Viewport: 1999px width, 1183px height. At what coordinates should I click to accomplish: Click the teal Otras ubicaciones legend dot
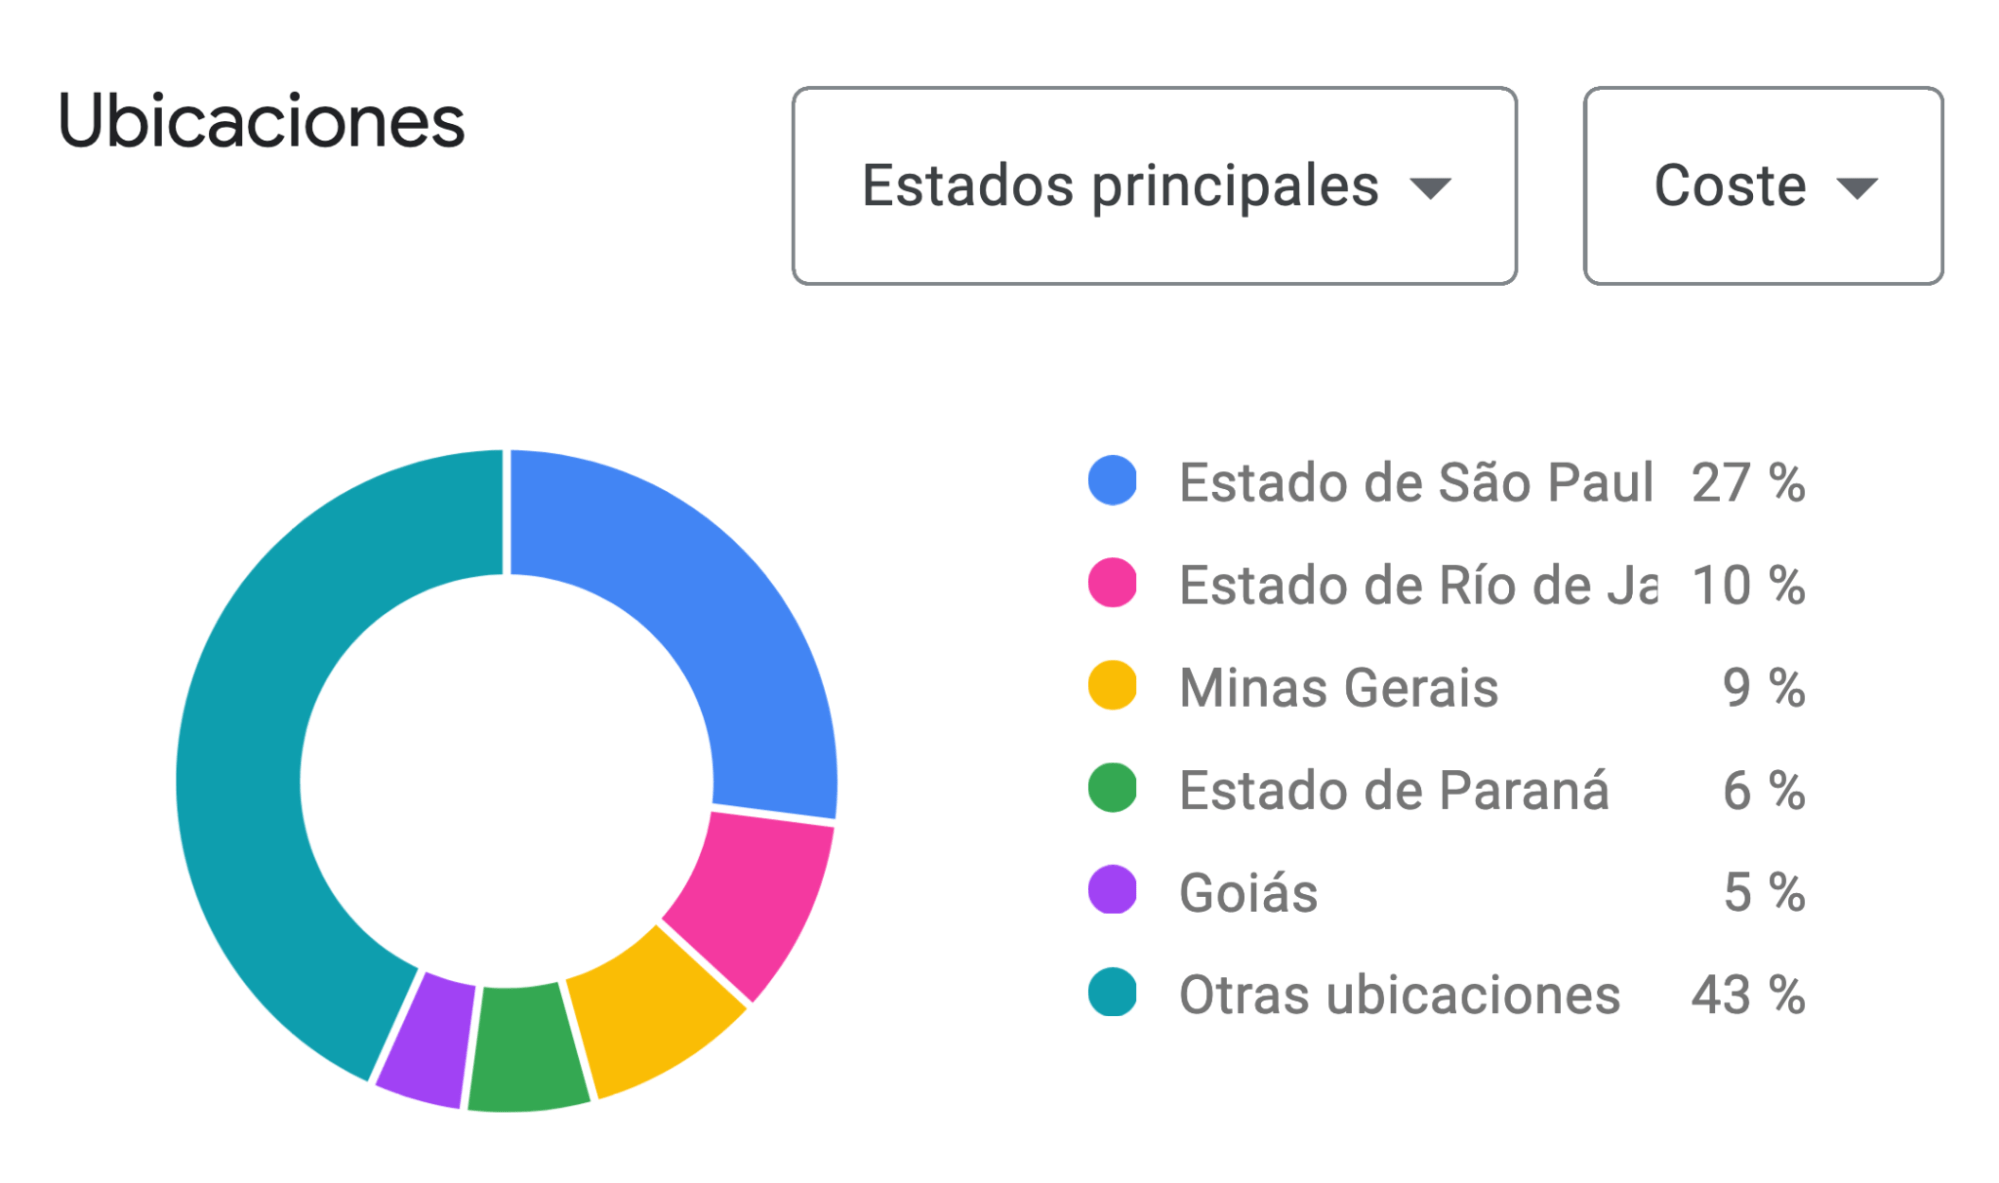point(1111,995)
